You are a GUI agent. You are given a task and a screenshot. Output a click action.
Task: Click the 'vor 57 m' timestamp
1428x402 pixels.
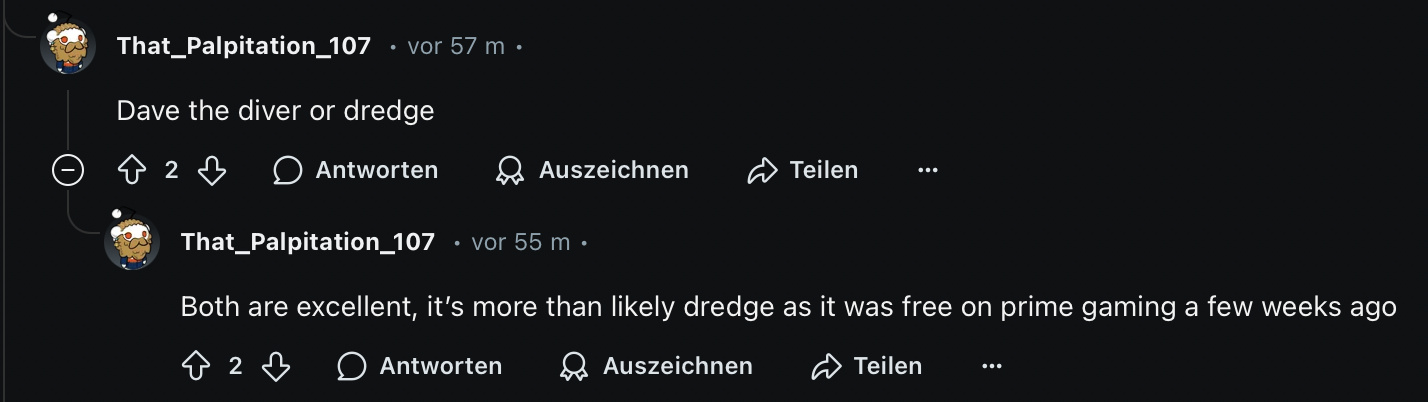(456, 46)
